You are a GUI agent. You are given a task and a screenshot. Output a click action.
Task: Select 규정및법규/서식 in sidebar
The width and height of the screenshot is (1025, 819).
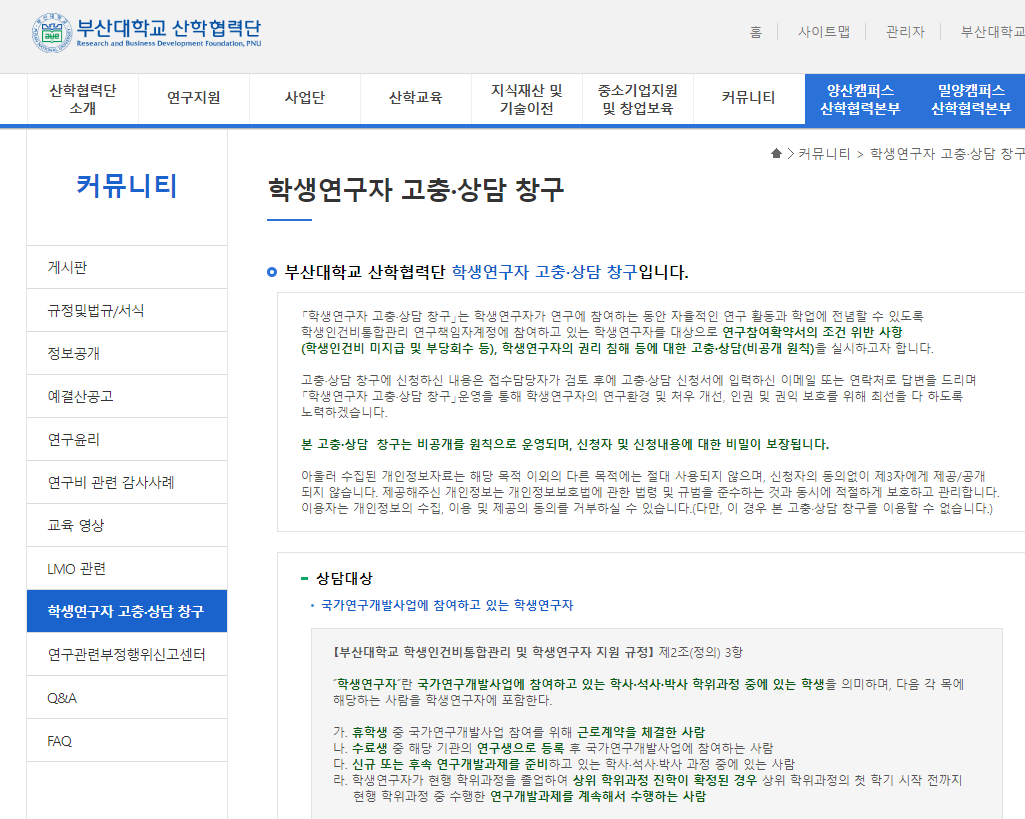96,310
